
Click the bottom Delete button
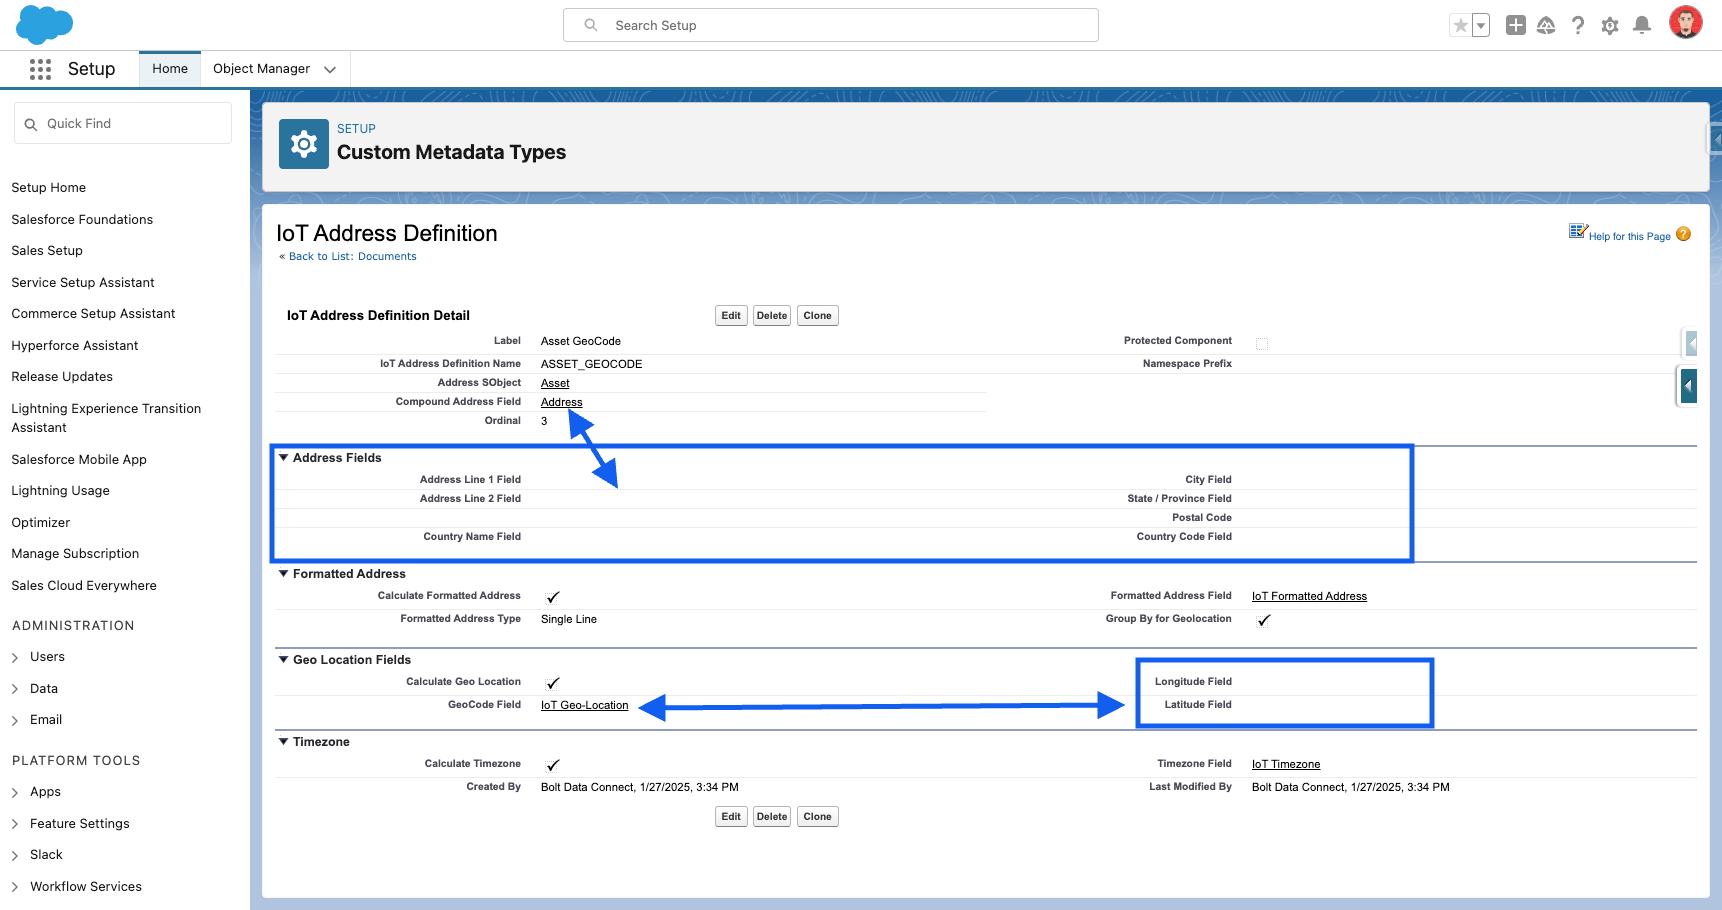pos(772,817)
